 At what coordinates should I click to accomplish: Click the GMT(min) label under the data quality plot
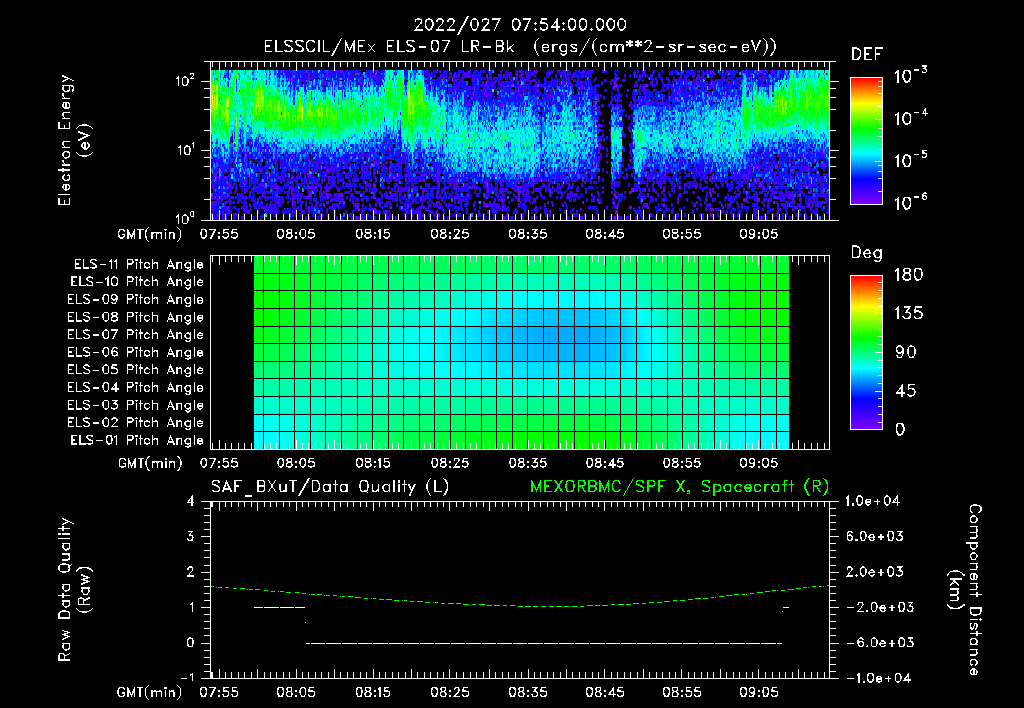150,692
